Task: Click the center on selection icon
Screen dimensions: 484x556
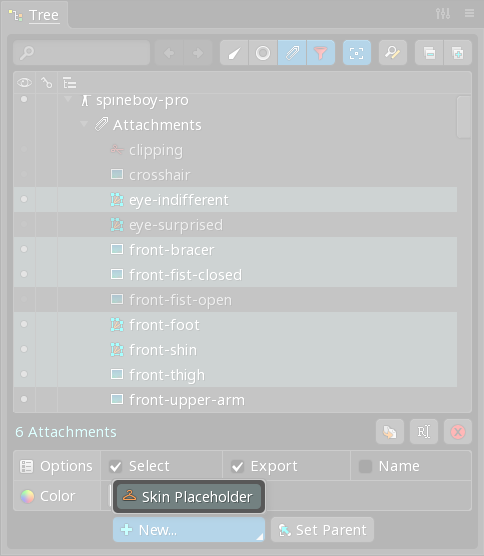Action: [x=357, y=53]
